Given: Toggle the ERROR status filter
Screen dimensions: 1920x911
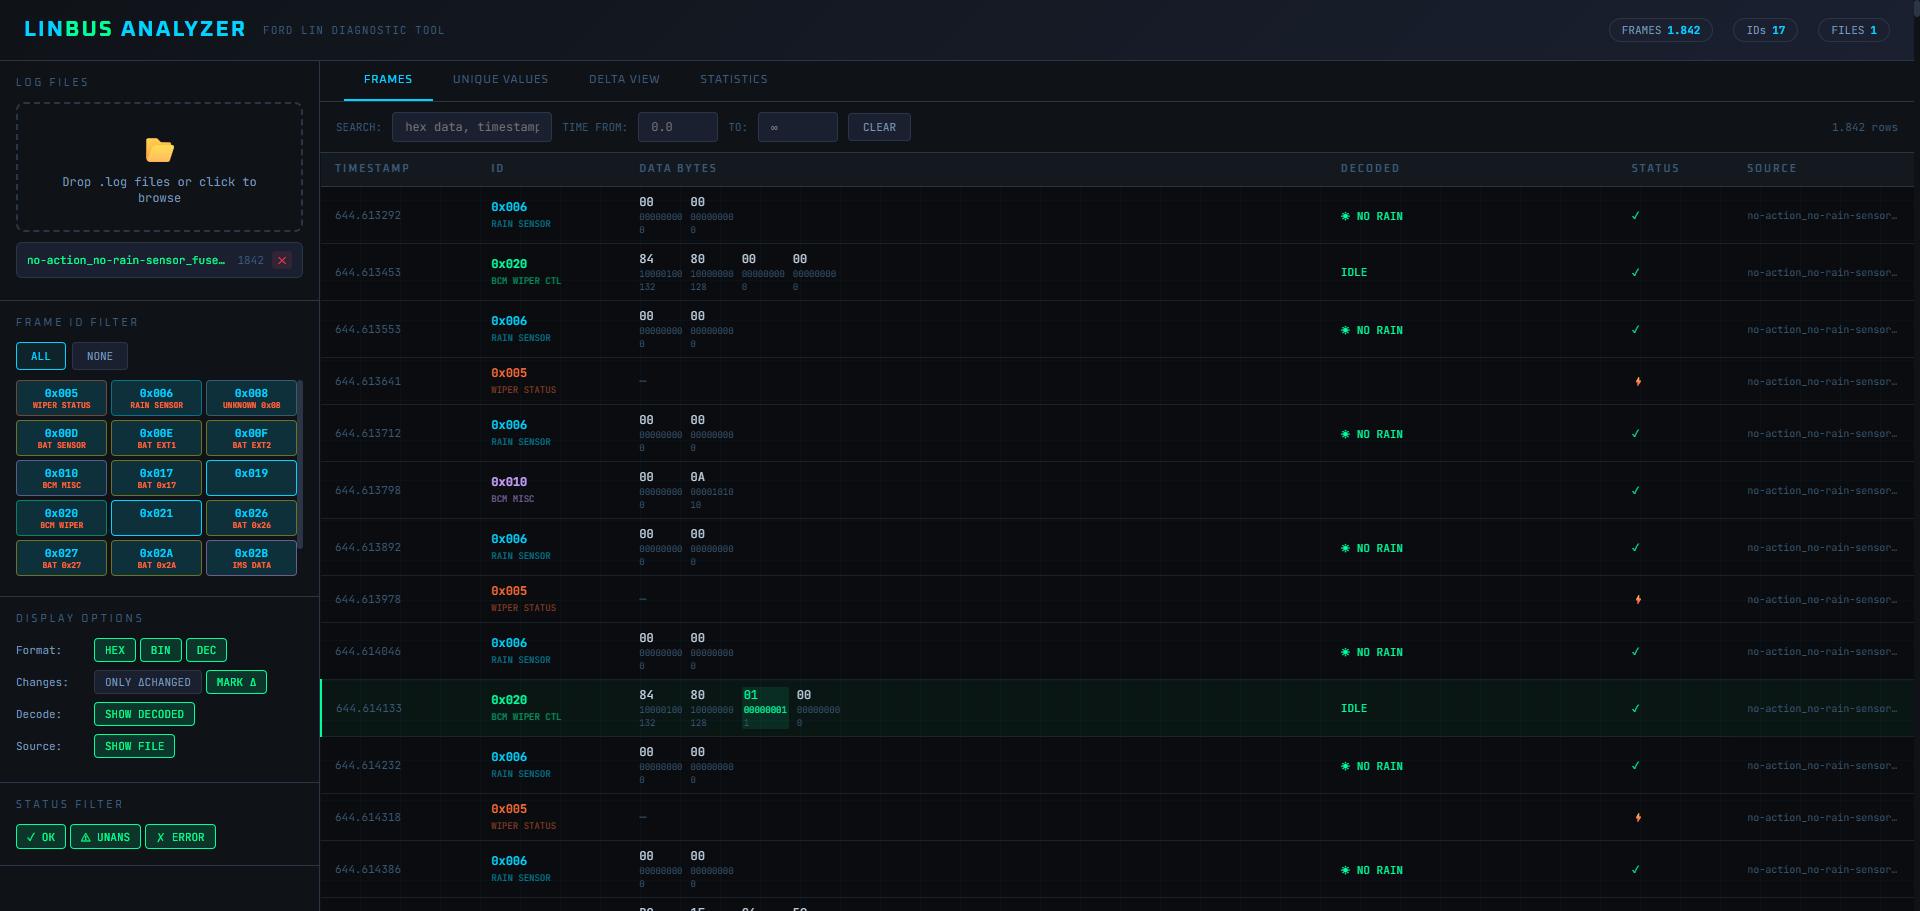Looking at the screenshot, I should 180,837.
